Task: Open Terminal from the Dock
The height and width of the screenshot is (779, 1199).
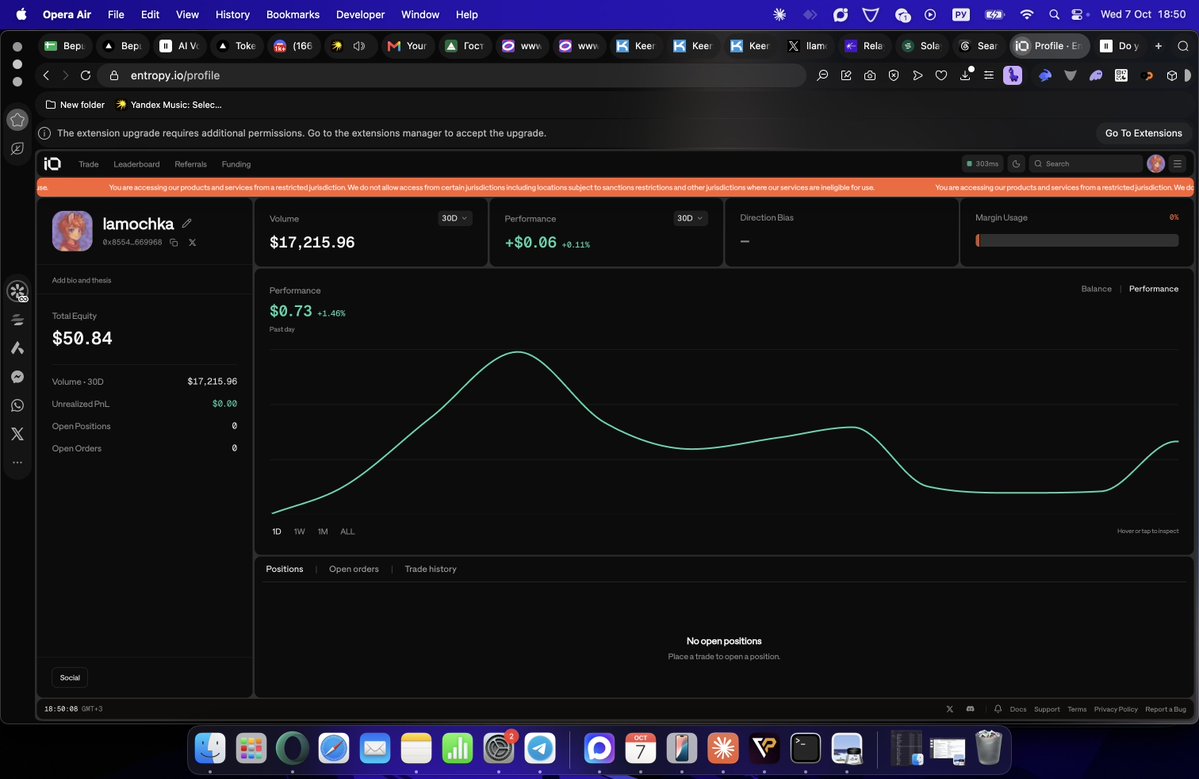Action: pos(805,748)
